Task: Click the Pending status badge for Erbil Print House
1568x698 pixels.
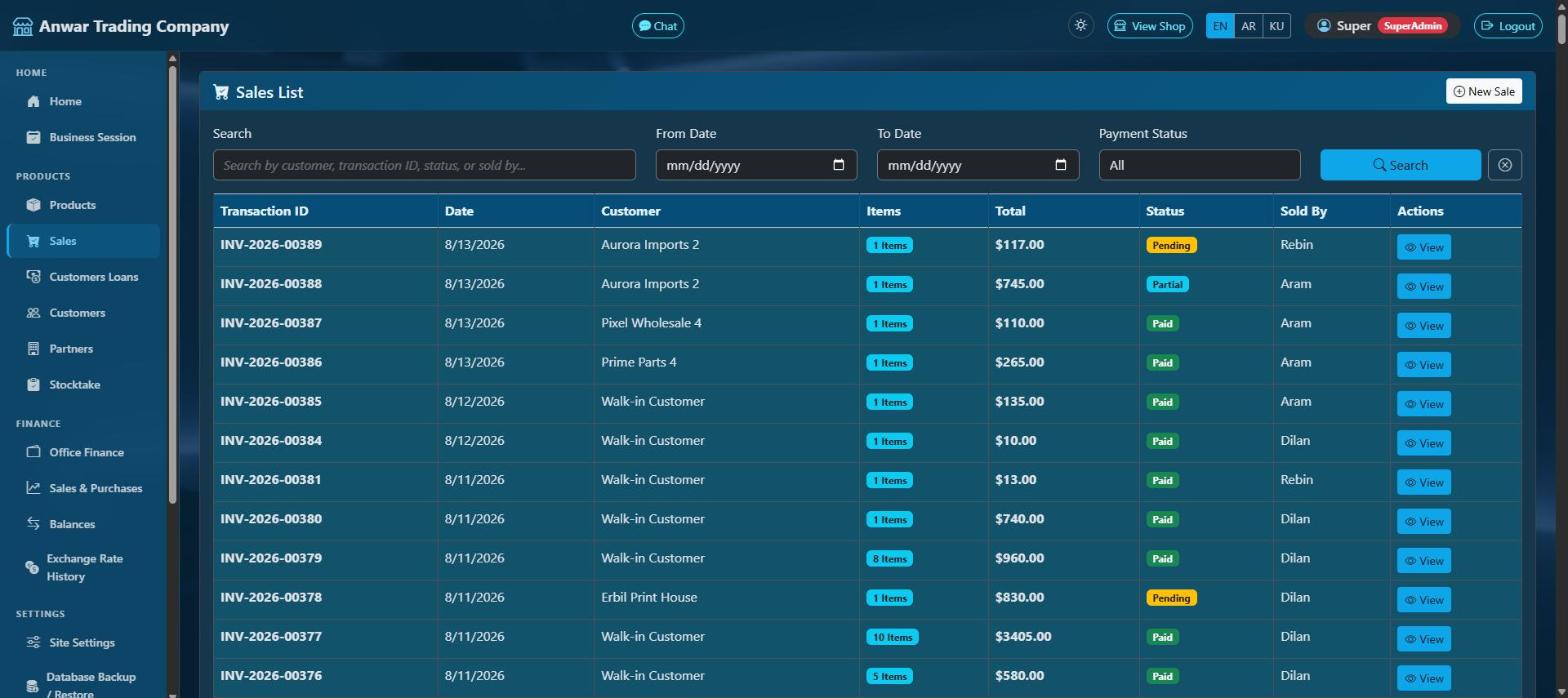Action: coord(1171,598)
